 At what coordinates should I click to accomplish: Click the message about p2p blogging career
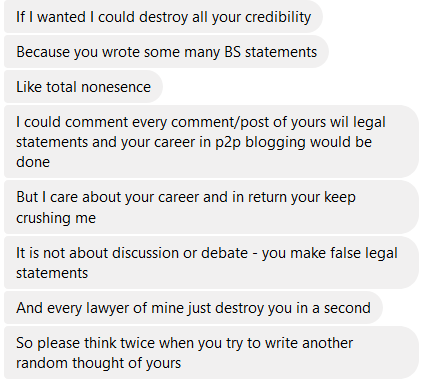[x=211, y=142]
